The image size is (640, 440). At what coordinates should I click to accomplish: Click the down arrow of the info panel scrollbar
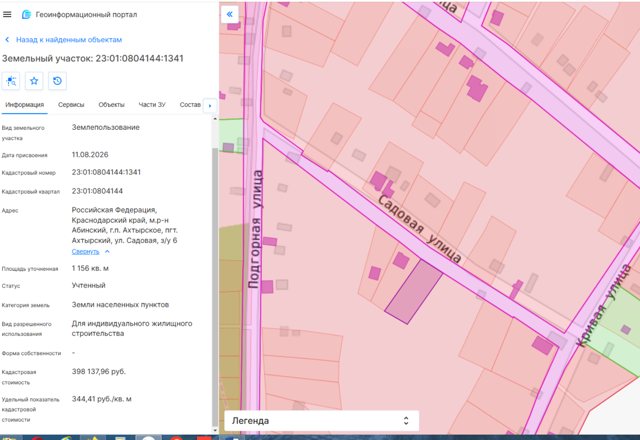215,430
